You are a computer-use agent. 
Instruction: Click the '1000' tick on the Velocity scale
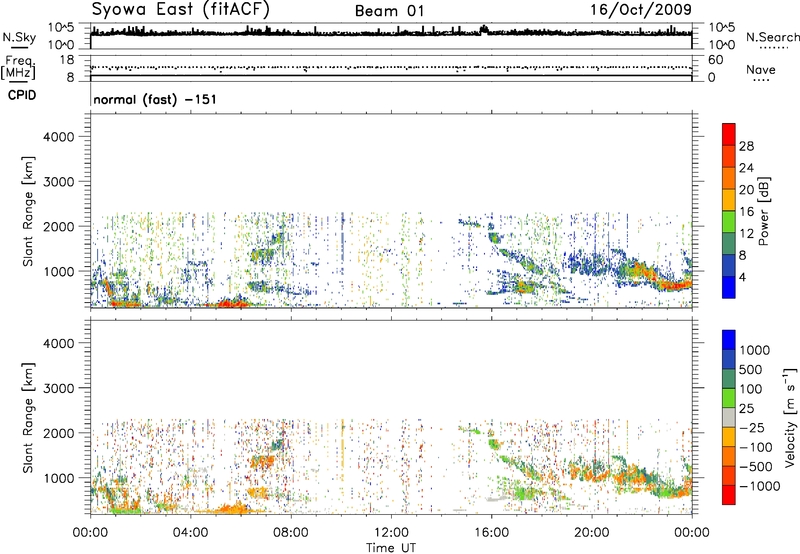754,350
